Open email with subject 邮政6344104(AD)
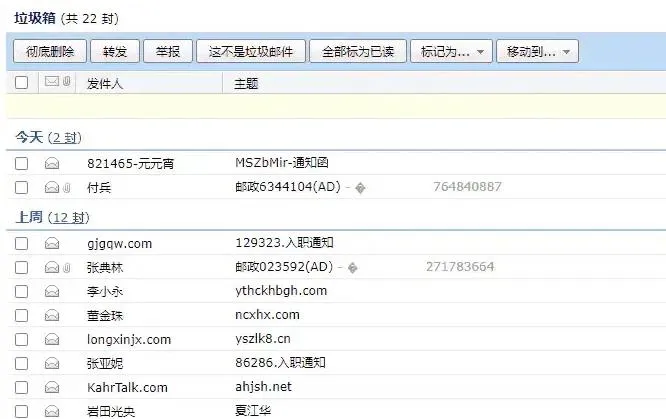This screenshot has height=419, width=666. click(x=288, y=187)
